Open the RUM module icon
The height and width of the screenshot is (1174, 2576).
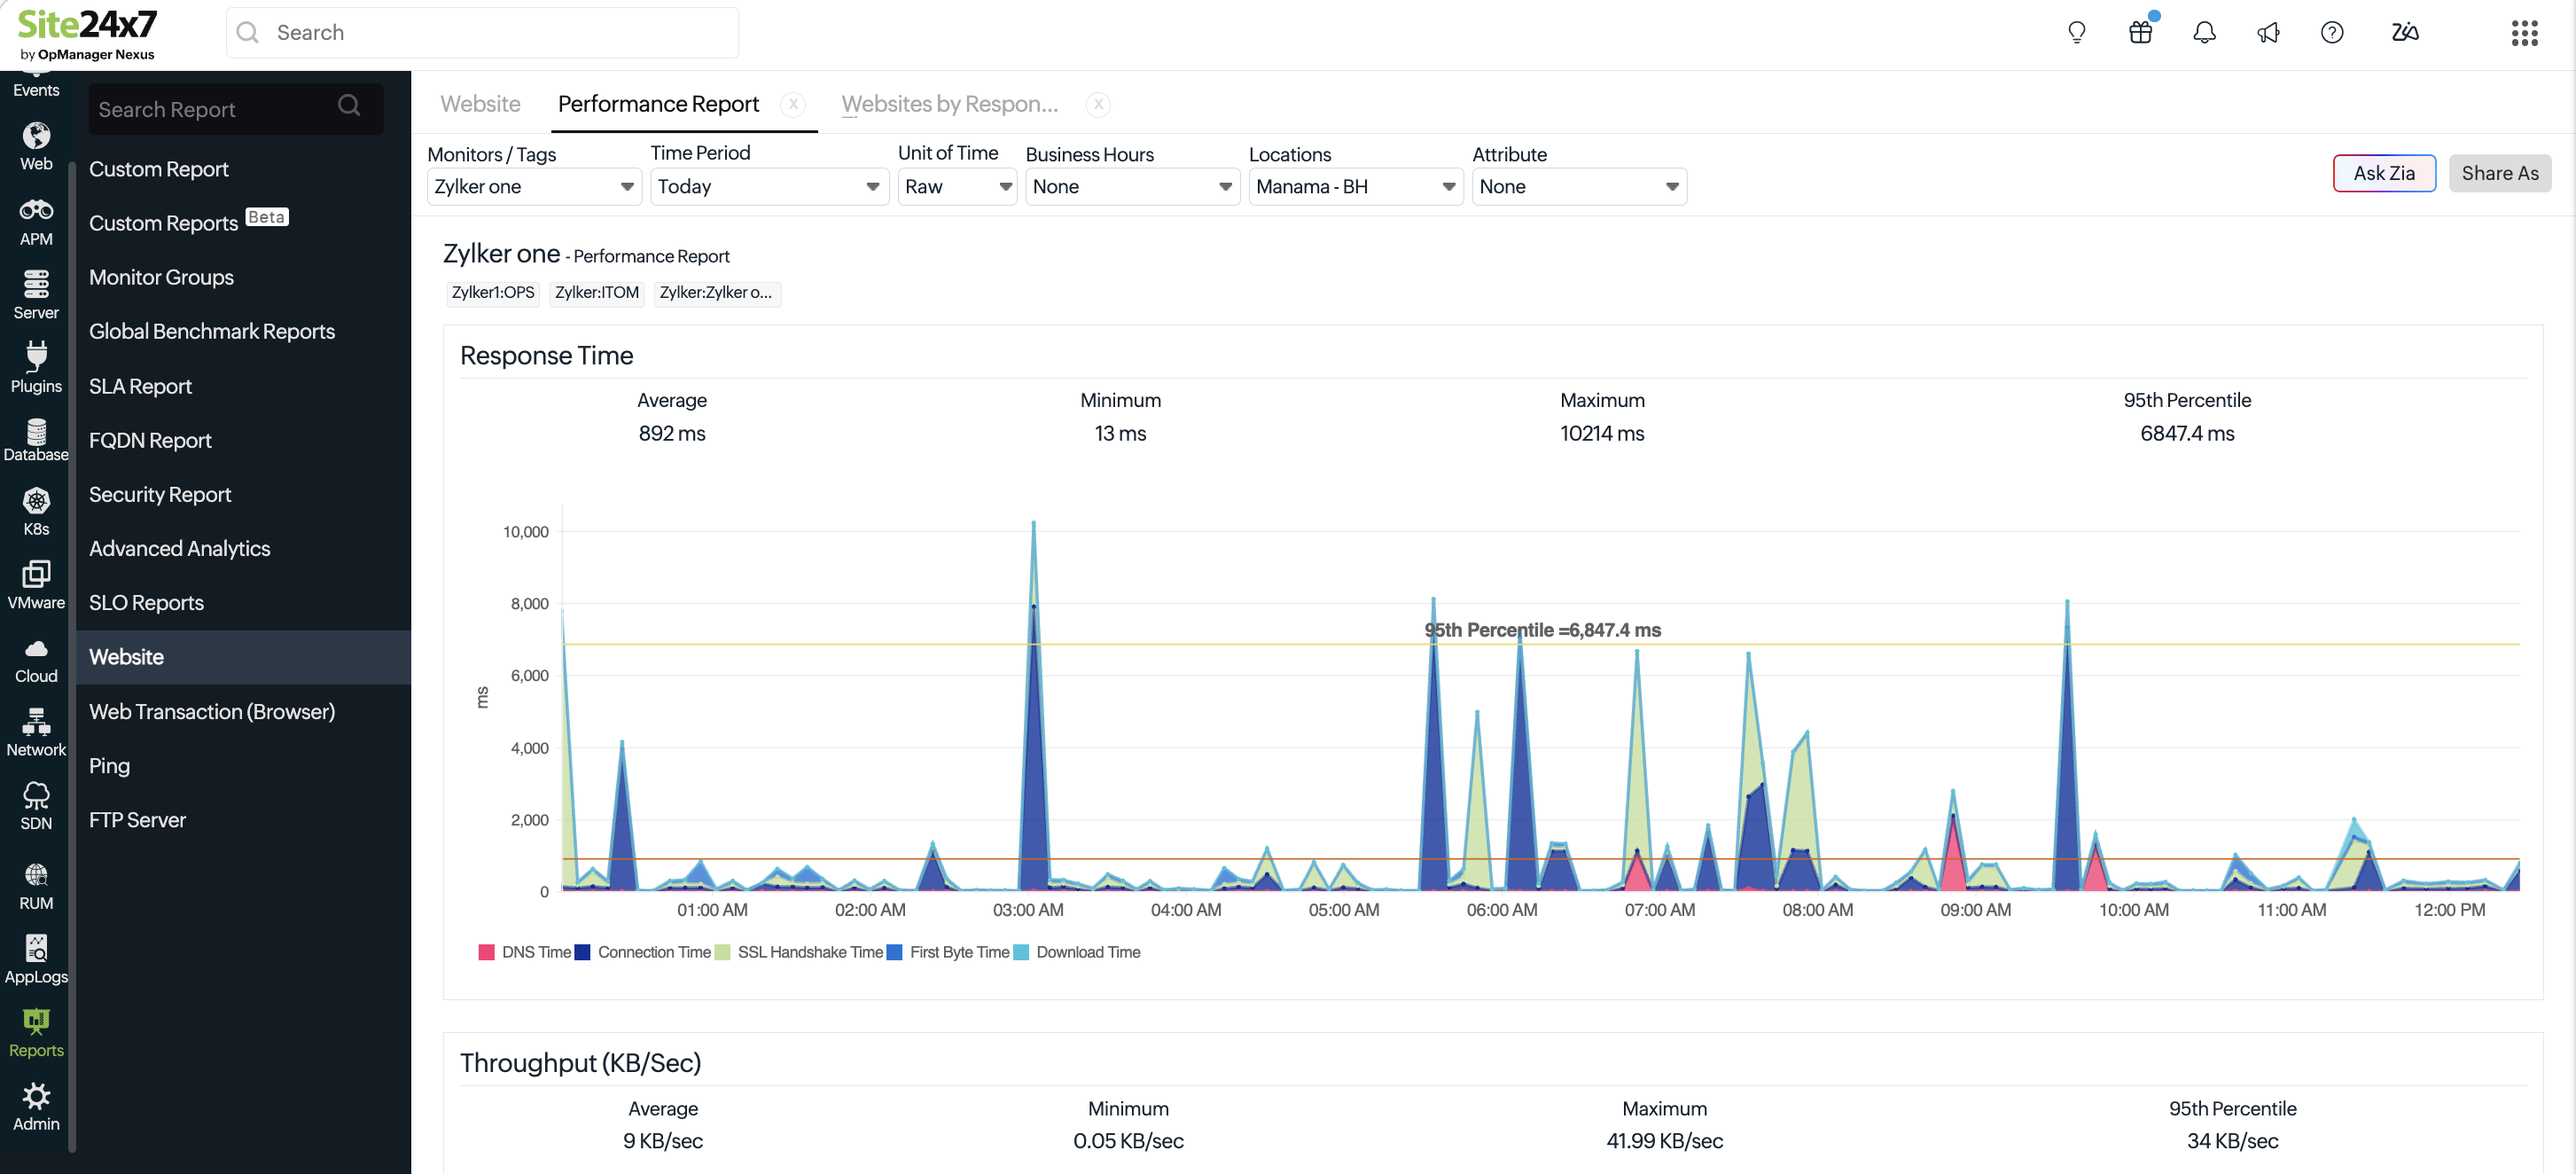[x=36, y=886]
